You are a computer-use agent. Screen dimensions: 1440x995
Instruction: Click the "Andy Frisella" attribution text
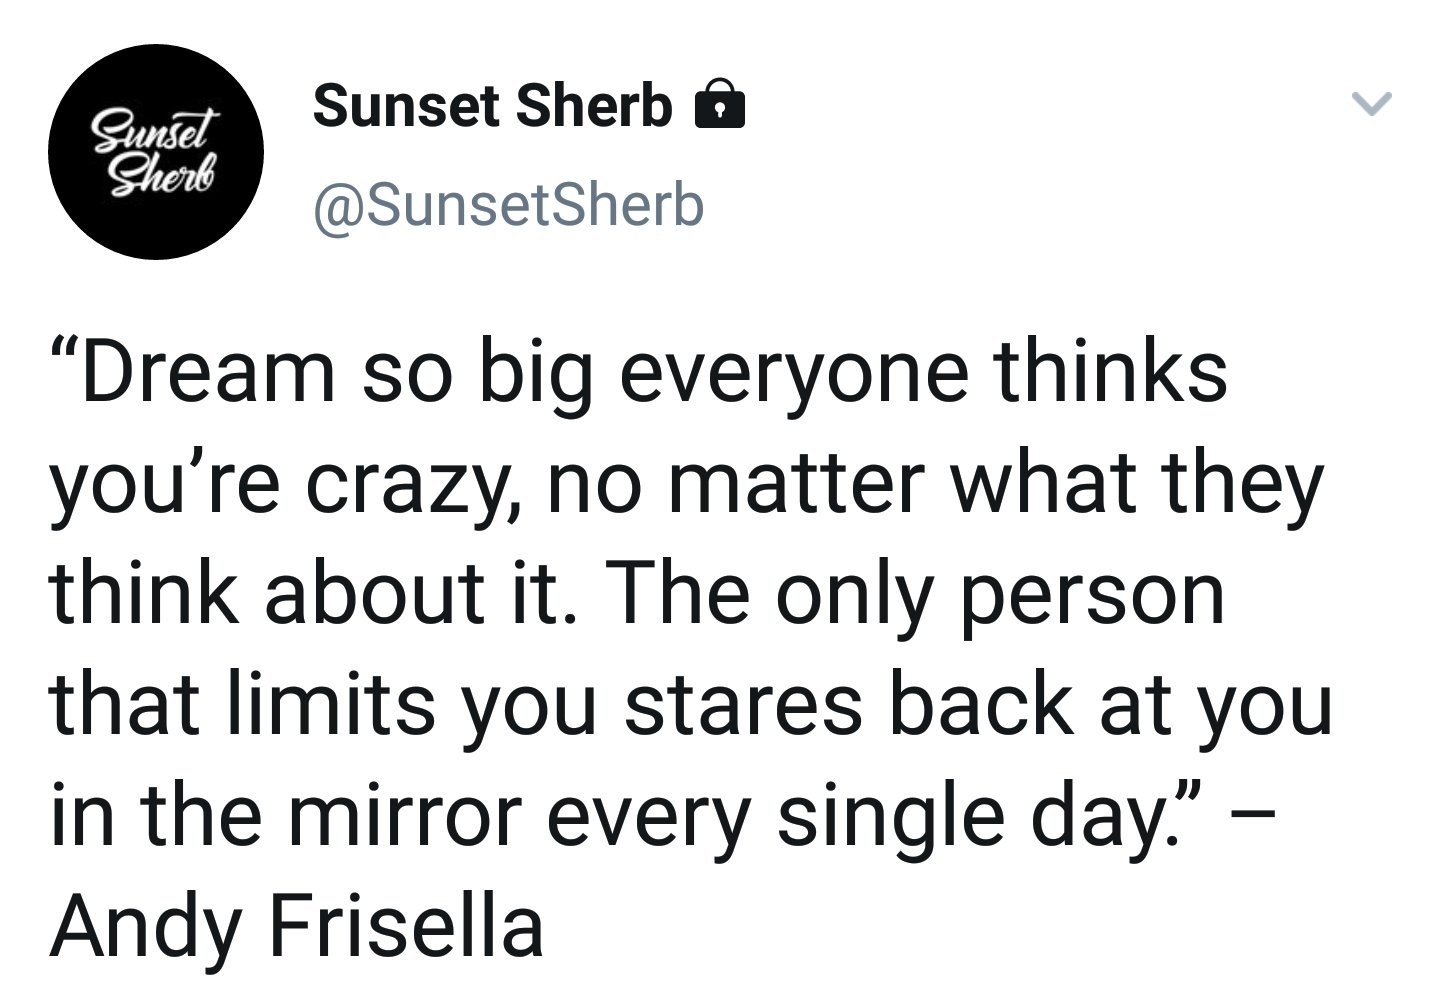tap(297, 926)
